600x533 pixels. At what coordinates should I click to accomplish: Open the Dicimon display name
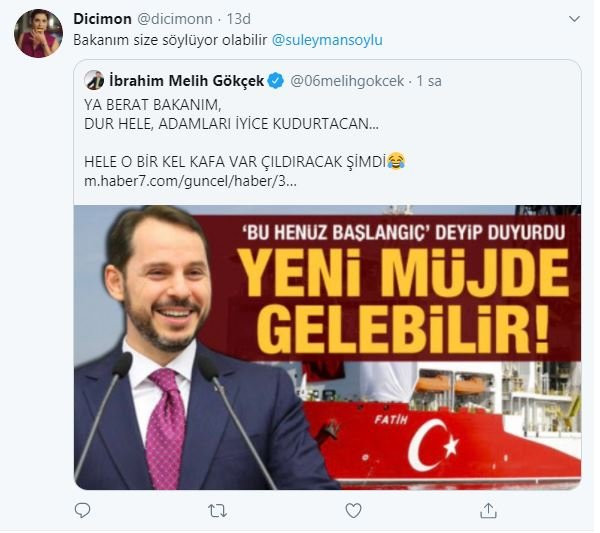click(102, 19)
